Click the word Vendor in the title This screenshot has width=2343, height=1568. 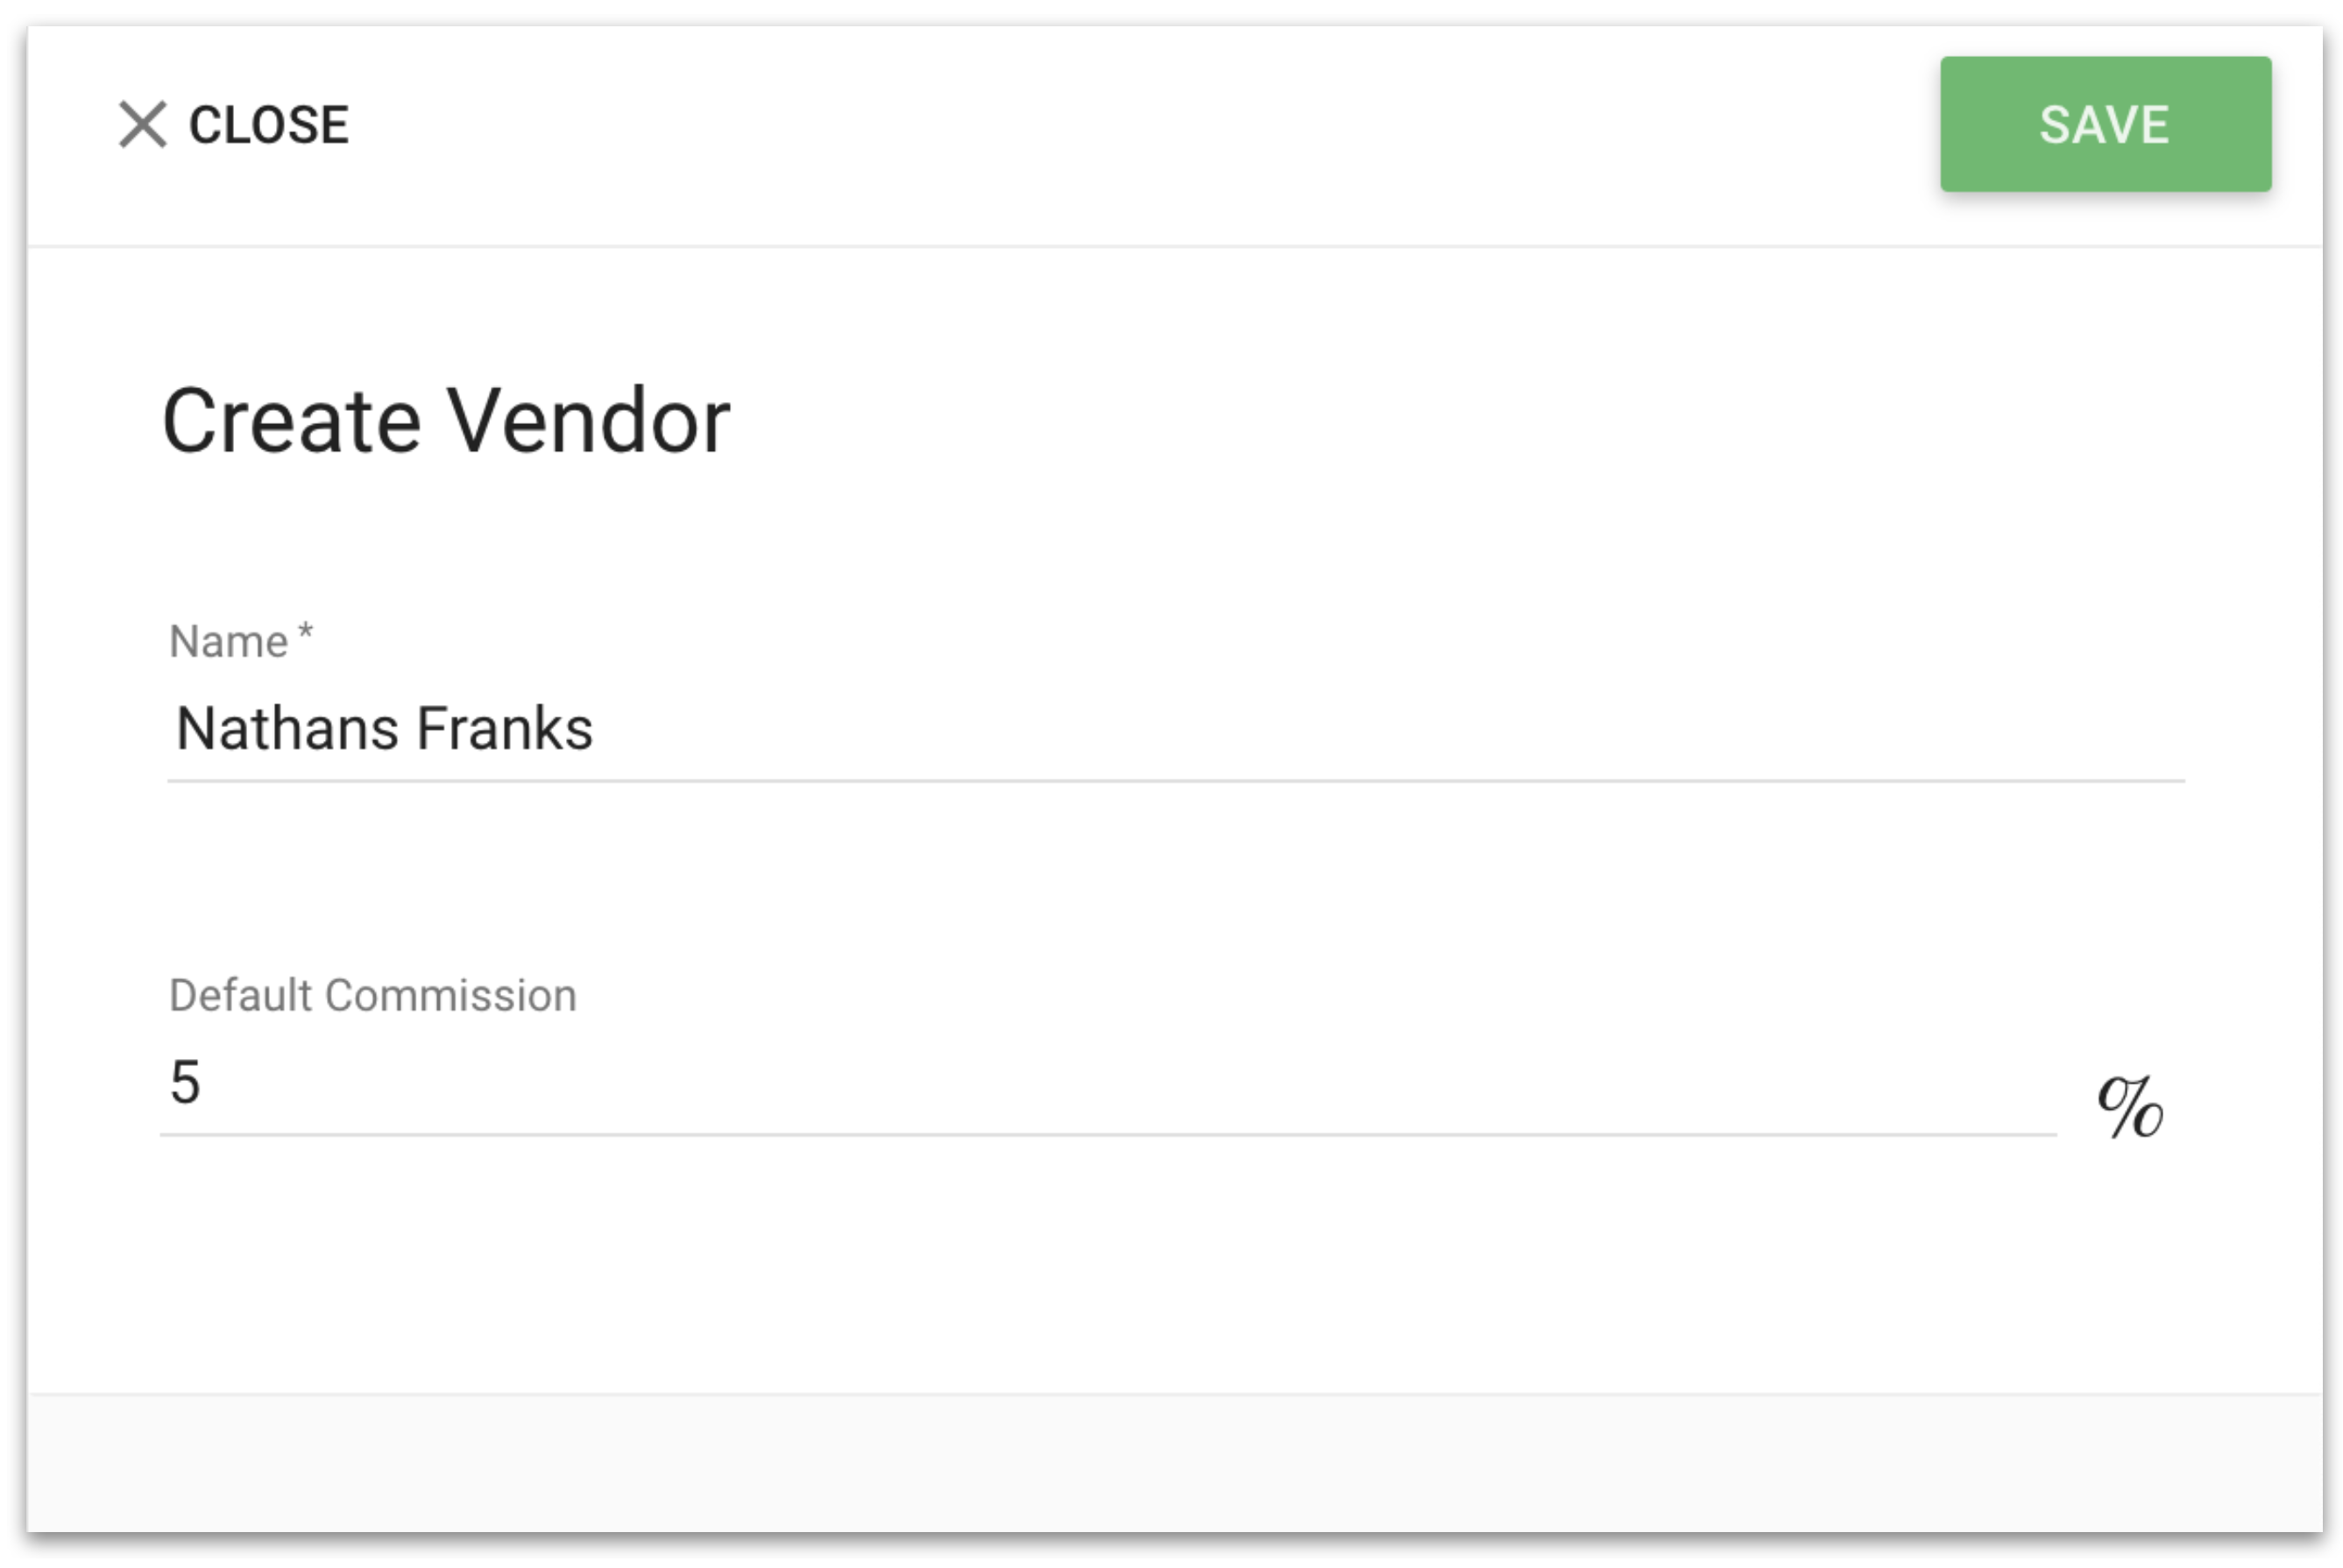589,422
